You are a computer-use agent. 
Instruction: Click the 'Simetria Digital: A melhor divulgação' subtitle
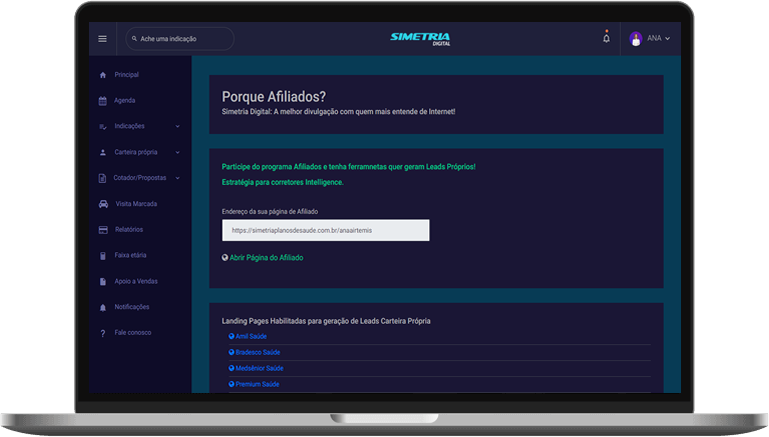pyautogui.click(x=338, y=112)
